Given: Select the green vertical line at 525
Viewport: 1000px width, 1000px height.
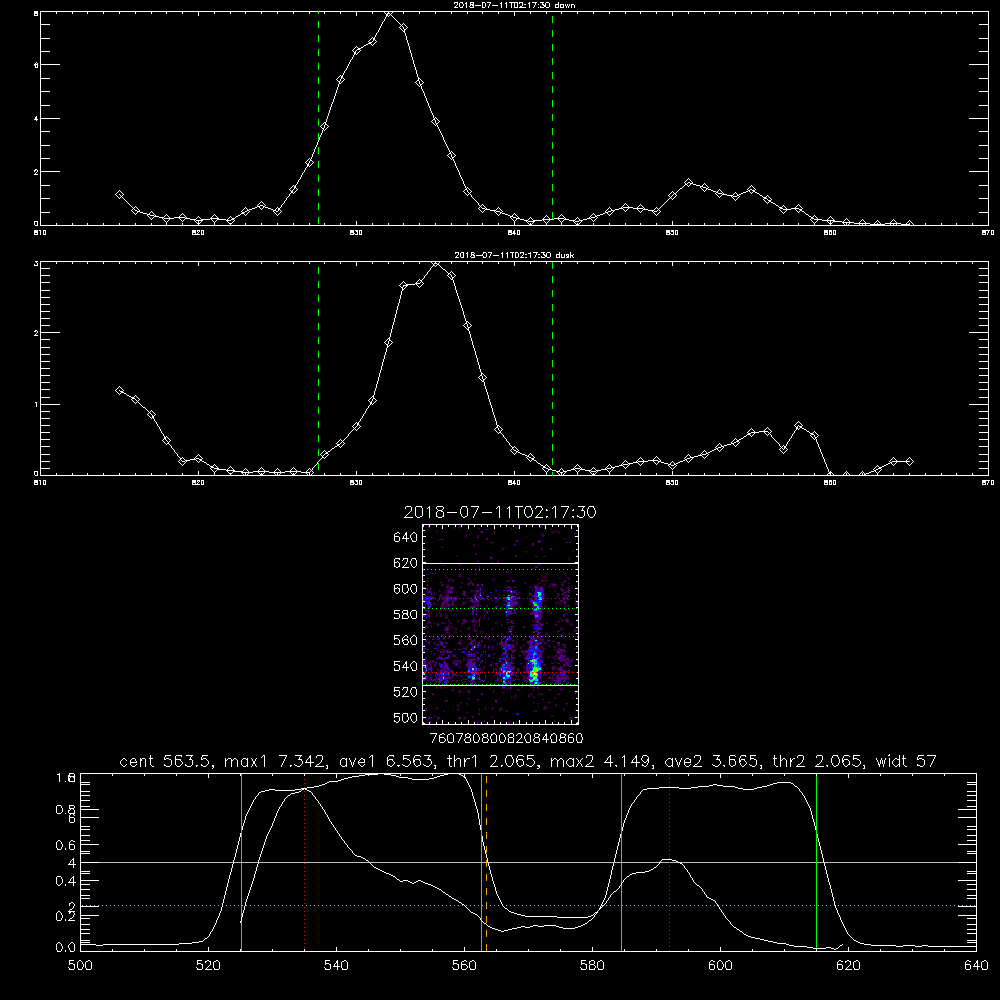Looking at the screenshot, I should click(242, 862).
